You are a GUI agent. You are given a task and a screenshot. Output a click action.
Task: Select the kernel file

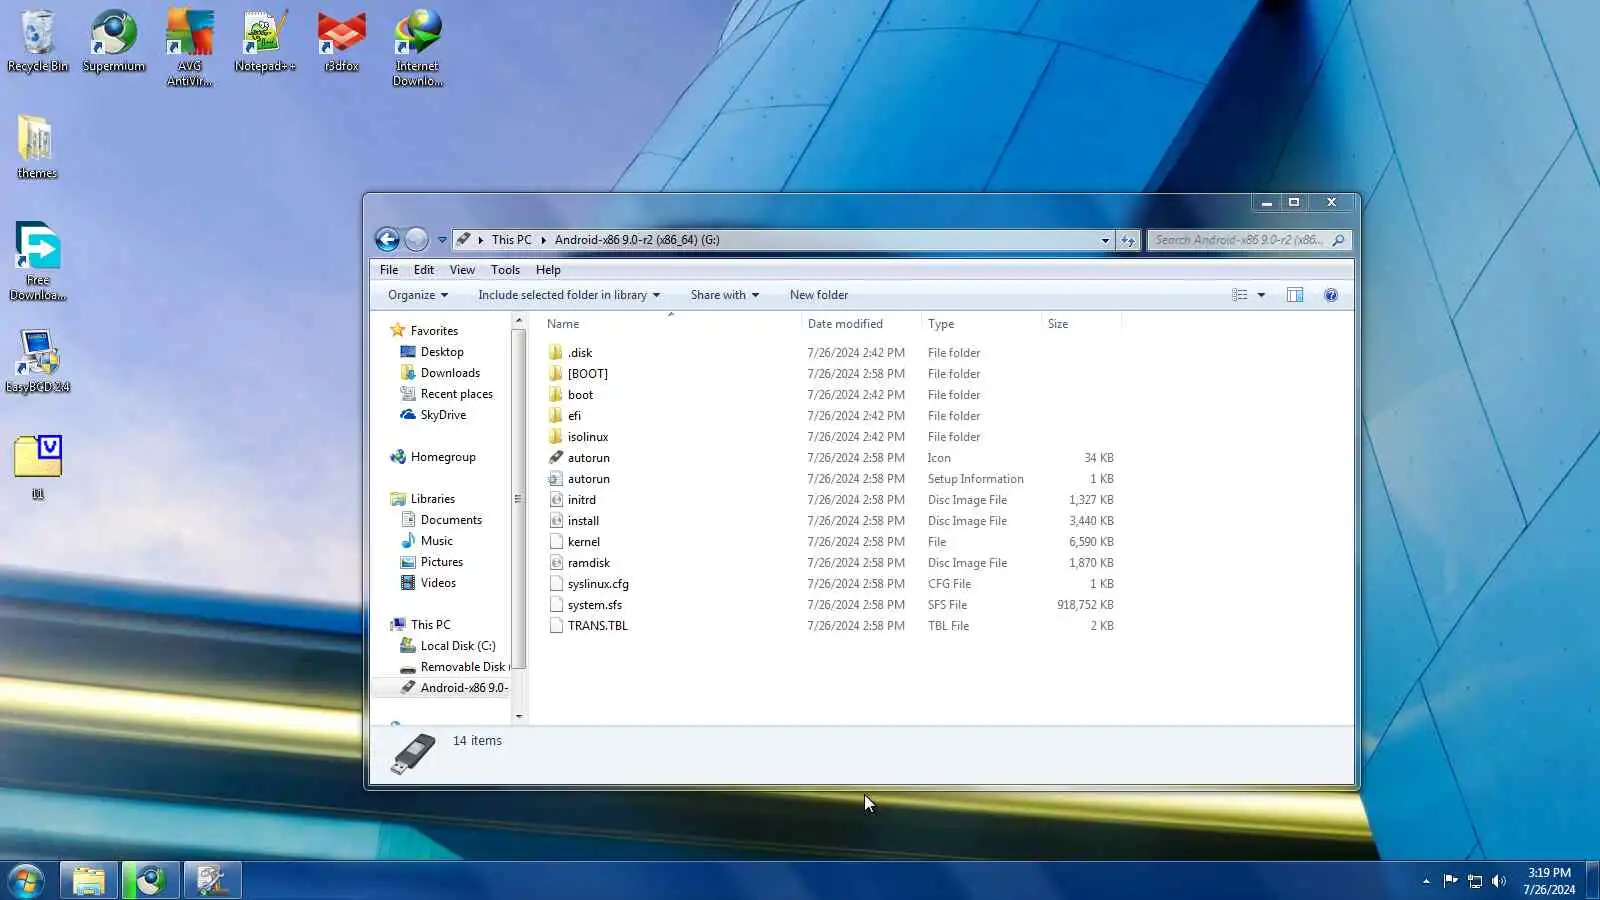(x=584, y=542)
